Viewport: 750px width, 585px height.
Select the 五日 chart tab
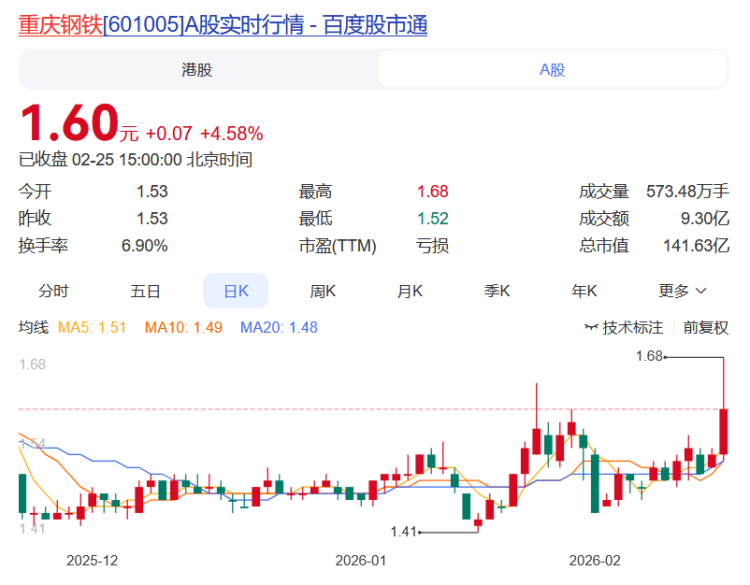coord(145,291)
